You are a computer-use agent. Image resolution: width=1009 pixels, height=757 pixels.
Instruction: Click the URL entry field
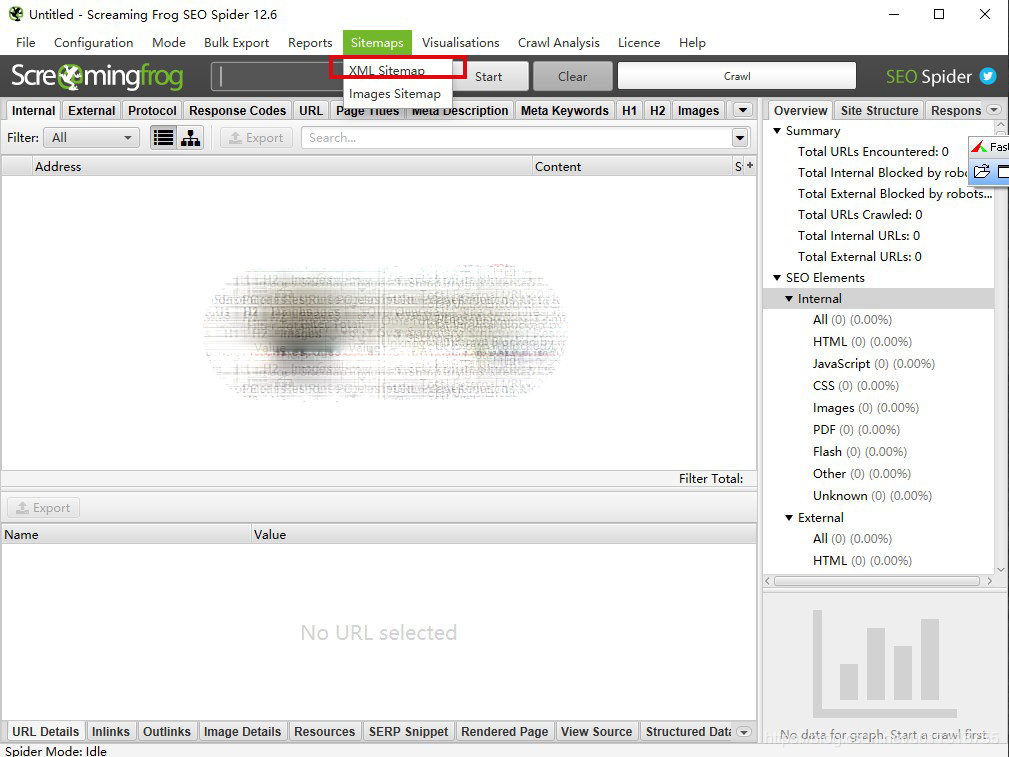pyautogui.click(x=277, y=77)
